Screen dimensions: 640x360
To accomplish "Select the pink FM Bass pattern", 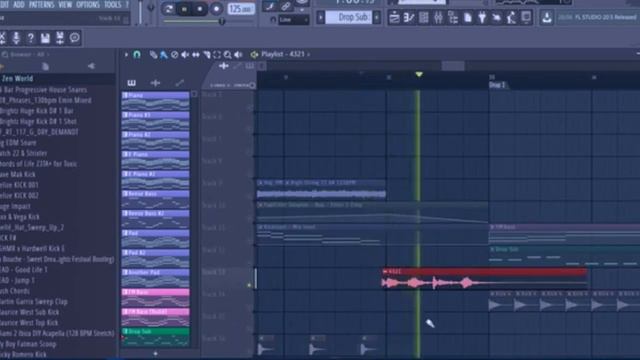I will tap(156, 298).
